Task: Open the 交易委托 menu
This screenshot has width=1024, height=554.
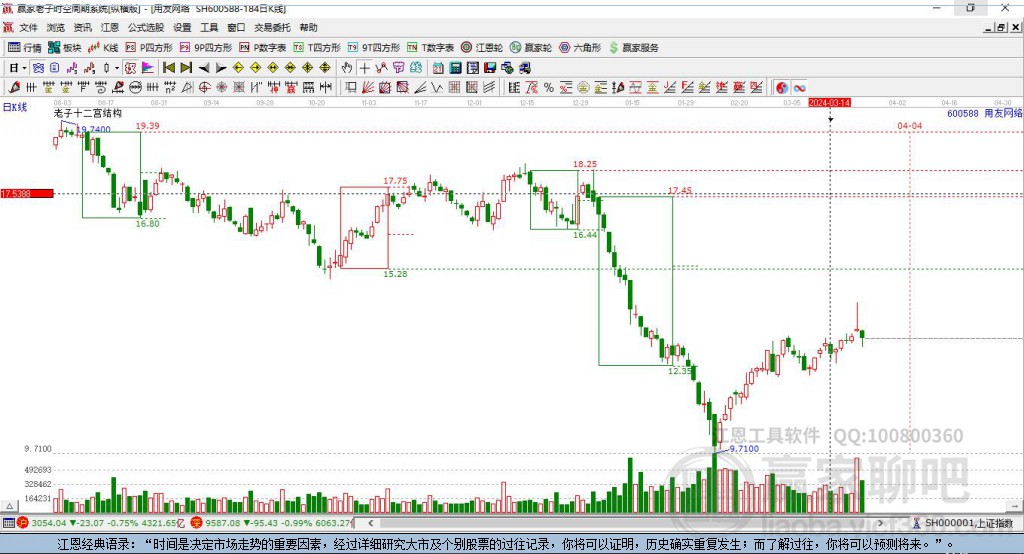Action: 272,27
